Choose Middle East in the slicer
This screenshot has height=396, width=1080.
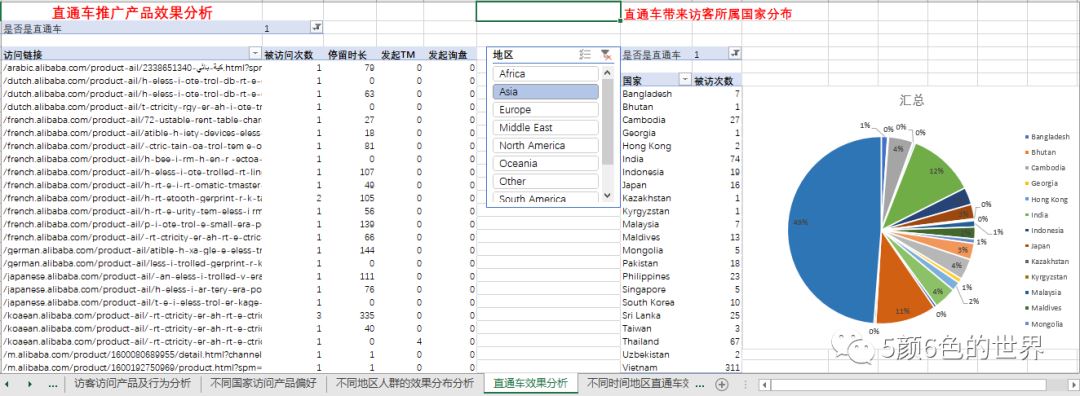(x=546, y=127)
